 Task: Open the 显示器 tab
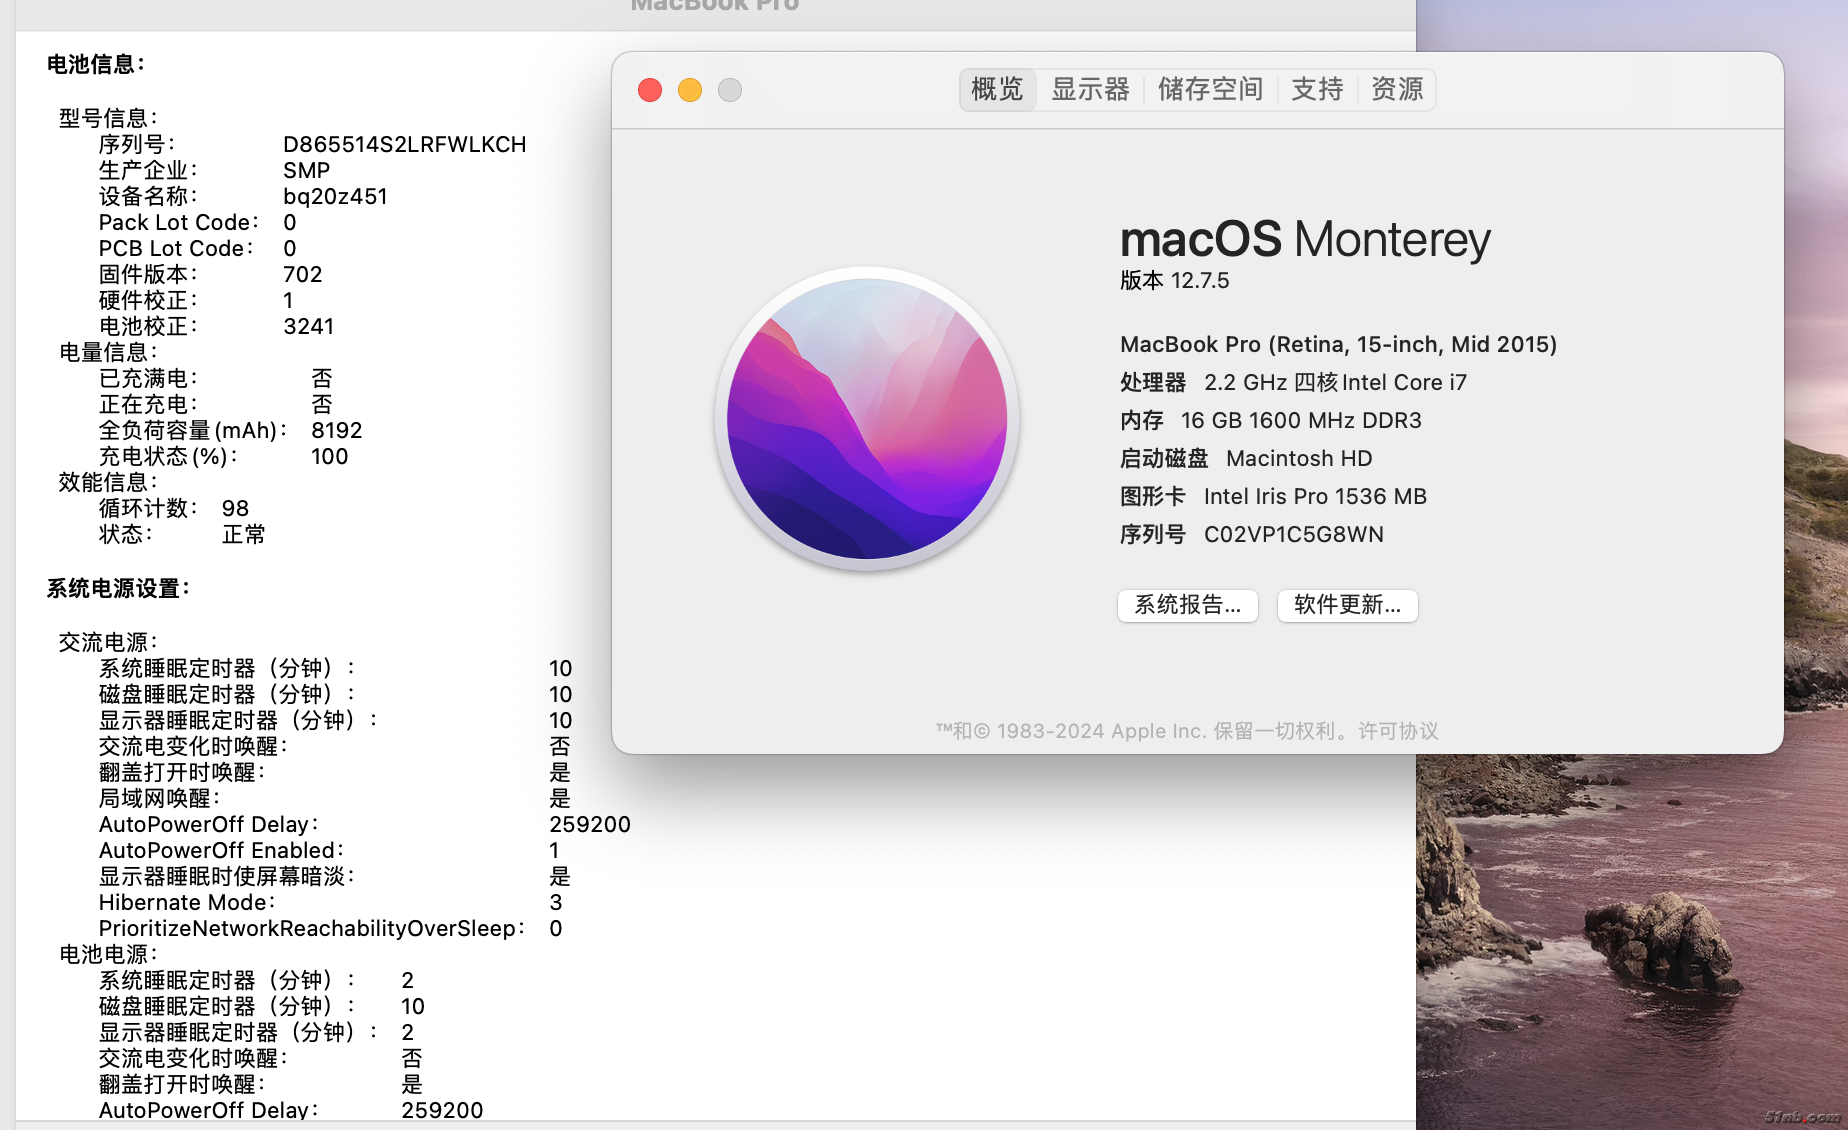click(x=1090, y=90)
